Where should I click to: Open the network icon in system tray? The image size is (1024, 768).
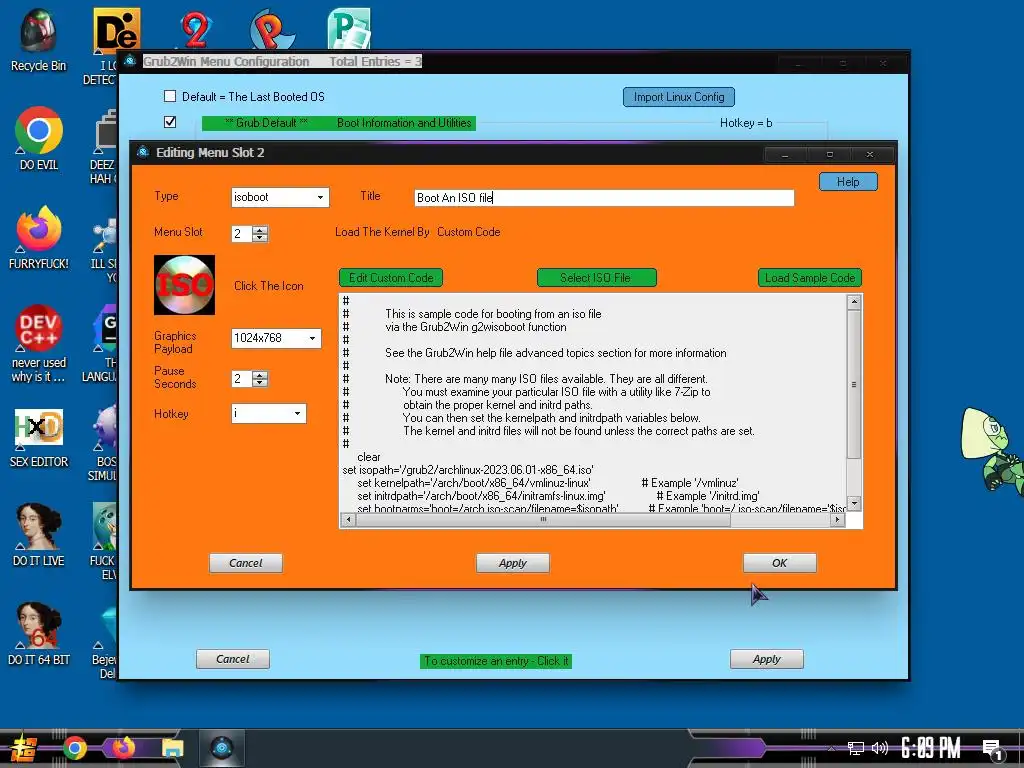855,748
